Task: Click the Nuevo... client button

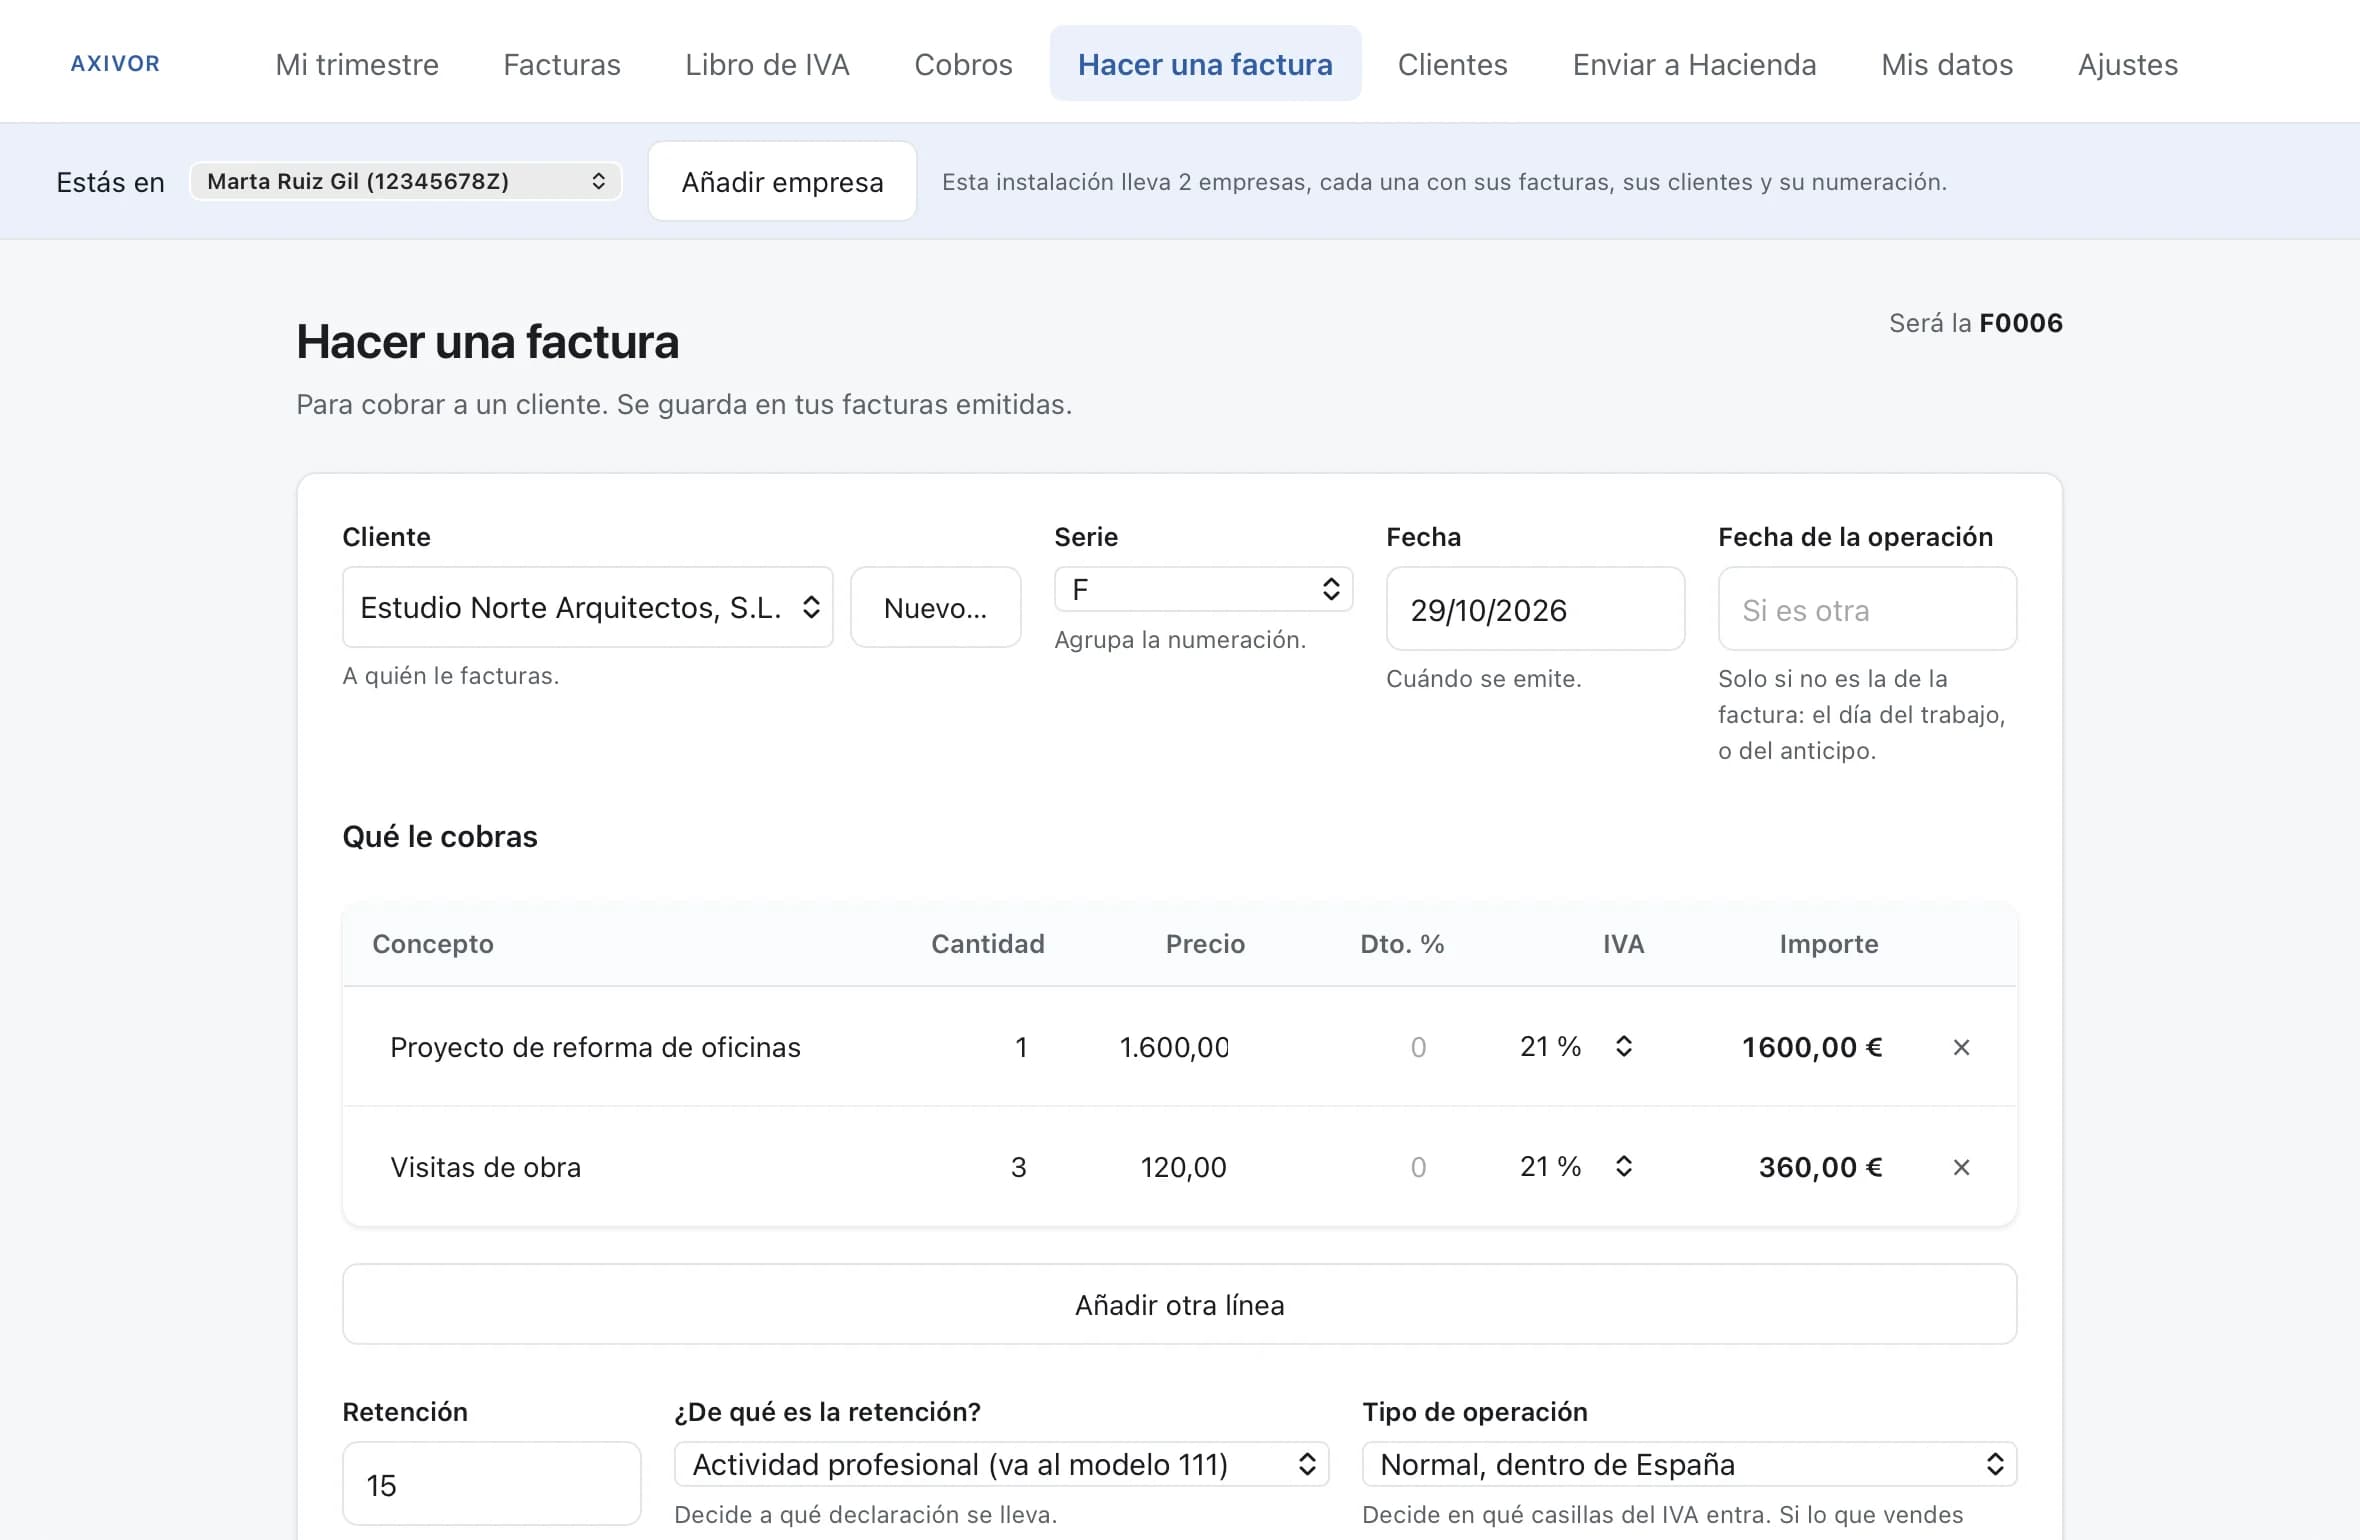Action: pyautogui.click(x=936, y=607)
